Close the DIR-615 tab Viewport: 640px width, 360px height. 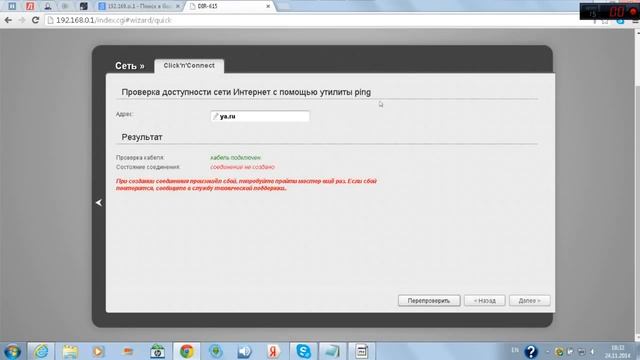coord(268,6)
